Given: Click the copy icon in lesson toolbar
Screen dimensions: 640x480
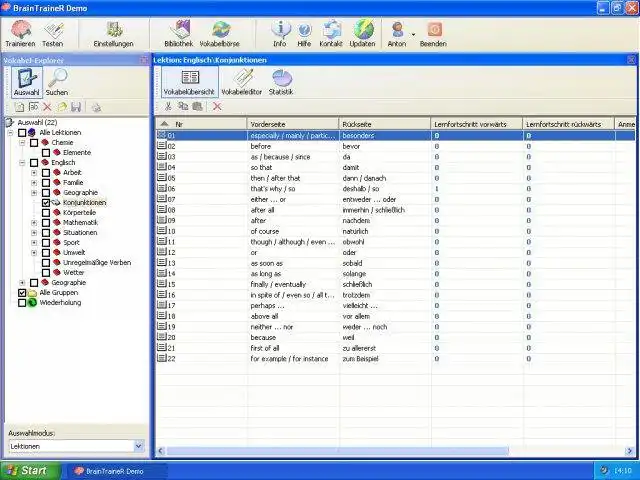Looking at the screenshot, I should coord(183,107).
